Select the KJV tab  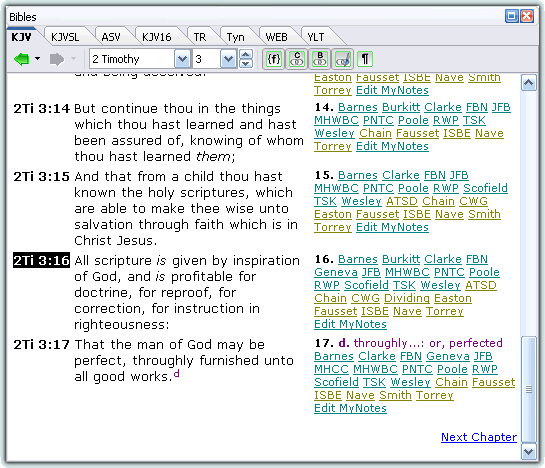click(22, 37)
